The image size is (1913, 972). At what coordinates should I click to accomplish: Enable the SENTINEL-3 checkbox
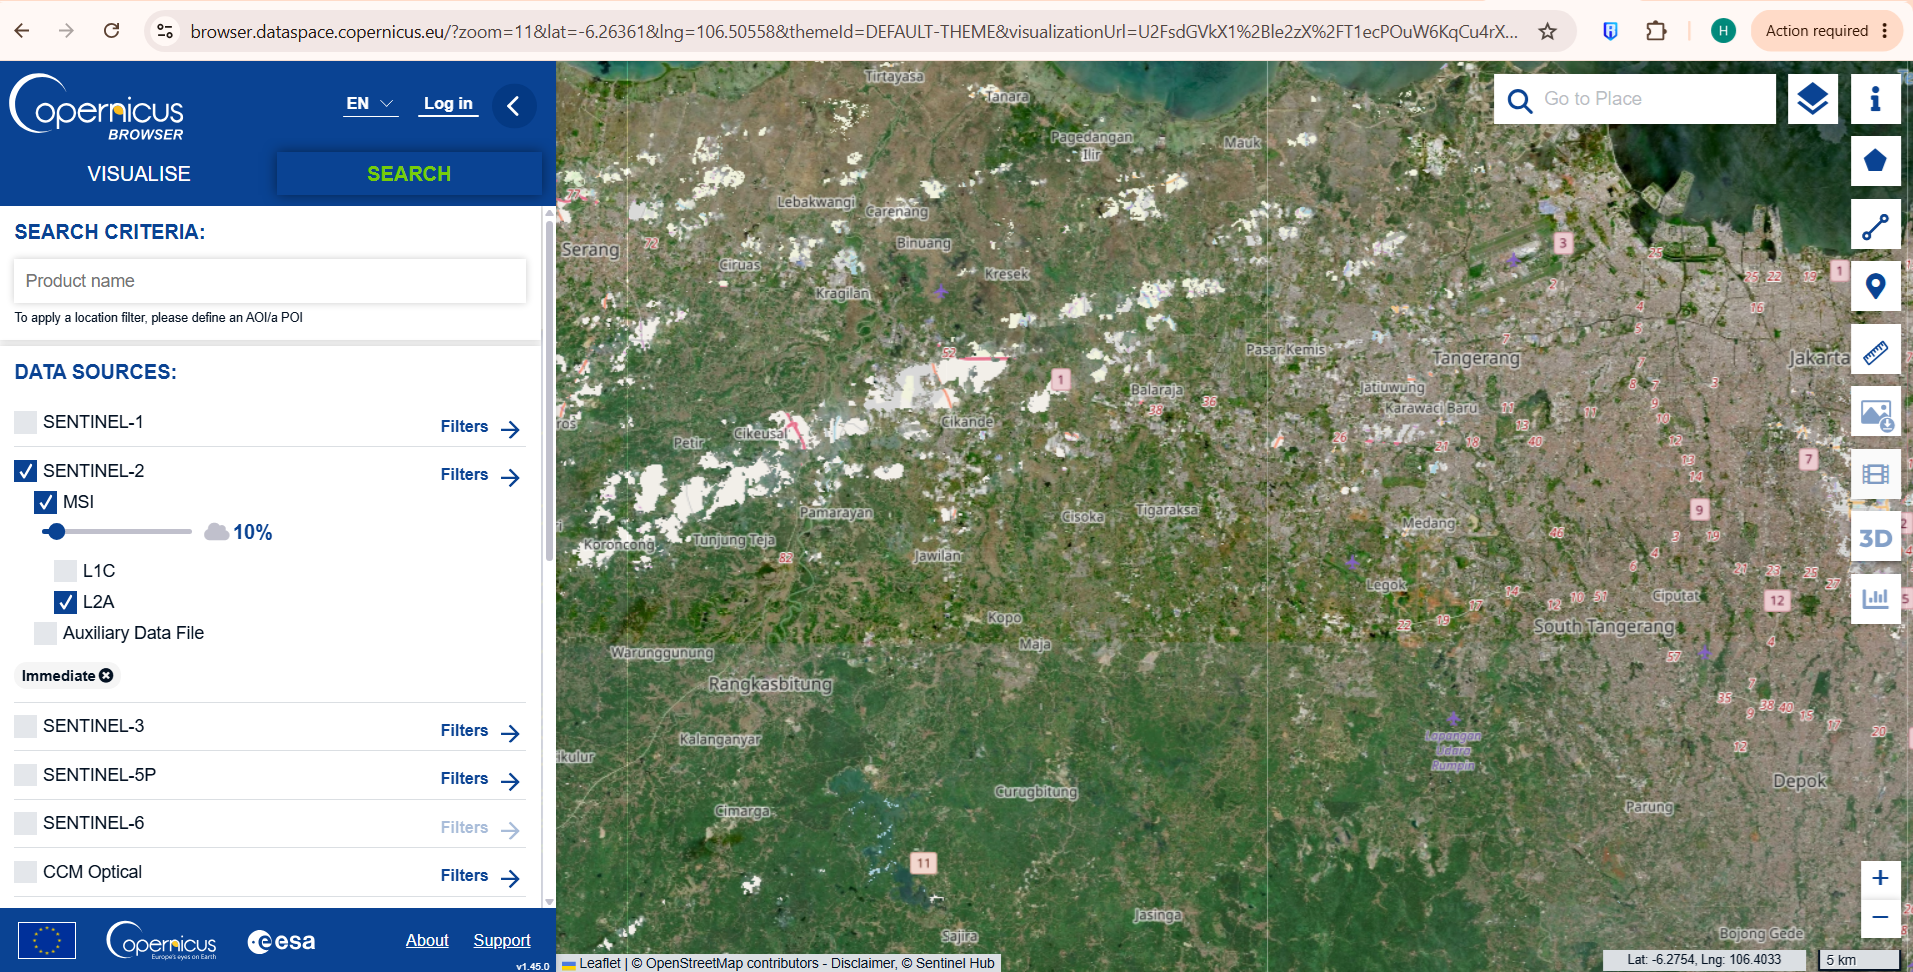26,726
